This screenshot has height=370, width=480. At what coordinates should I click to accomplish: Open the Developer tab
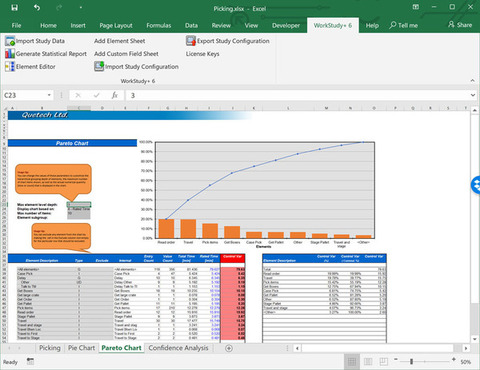click(x=286, y=25)
